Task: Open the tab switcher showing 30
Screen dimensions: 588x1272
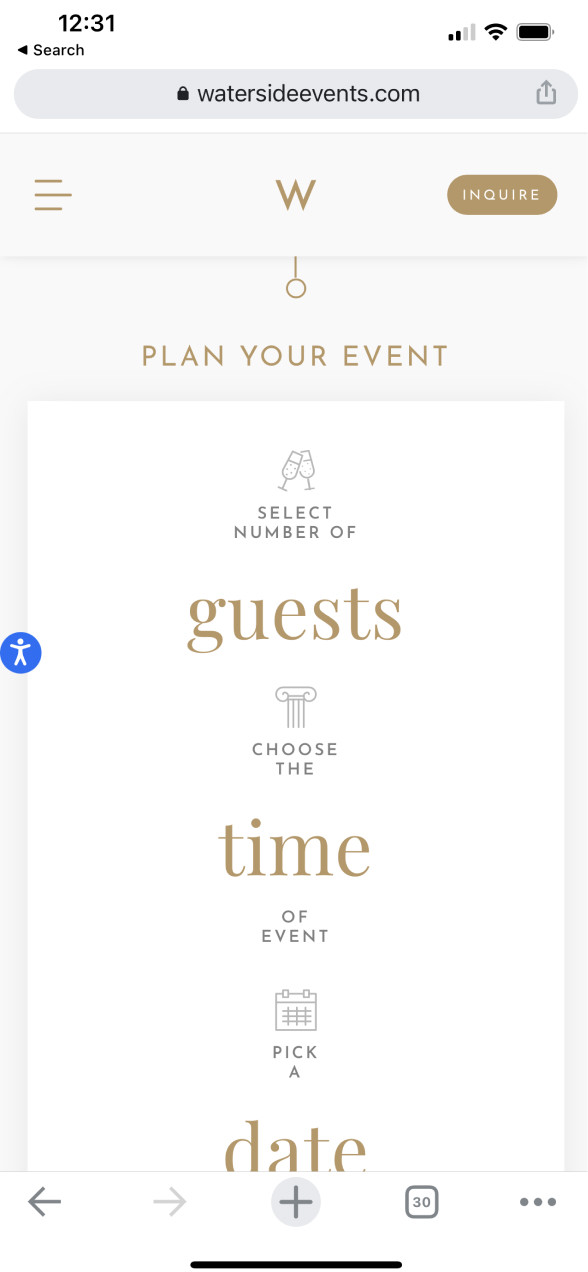Action: click(422, 1202)
